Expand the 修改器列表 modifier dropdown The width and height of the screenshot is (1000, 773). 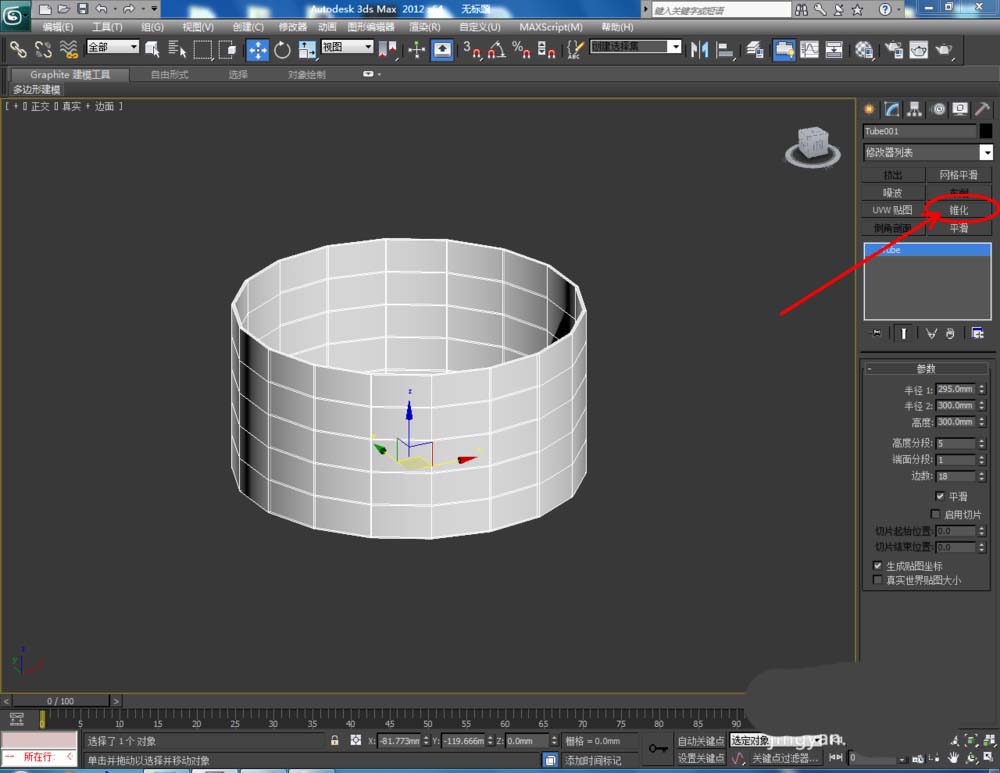[986, 152]
